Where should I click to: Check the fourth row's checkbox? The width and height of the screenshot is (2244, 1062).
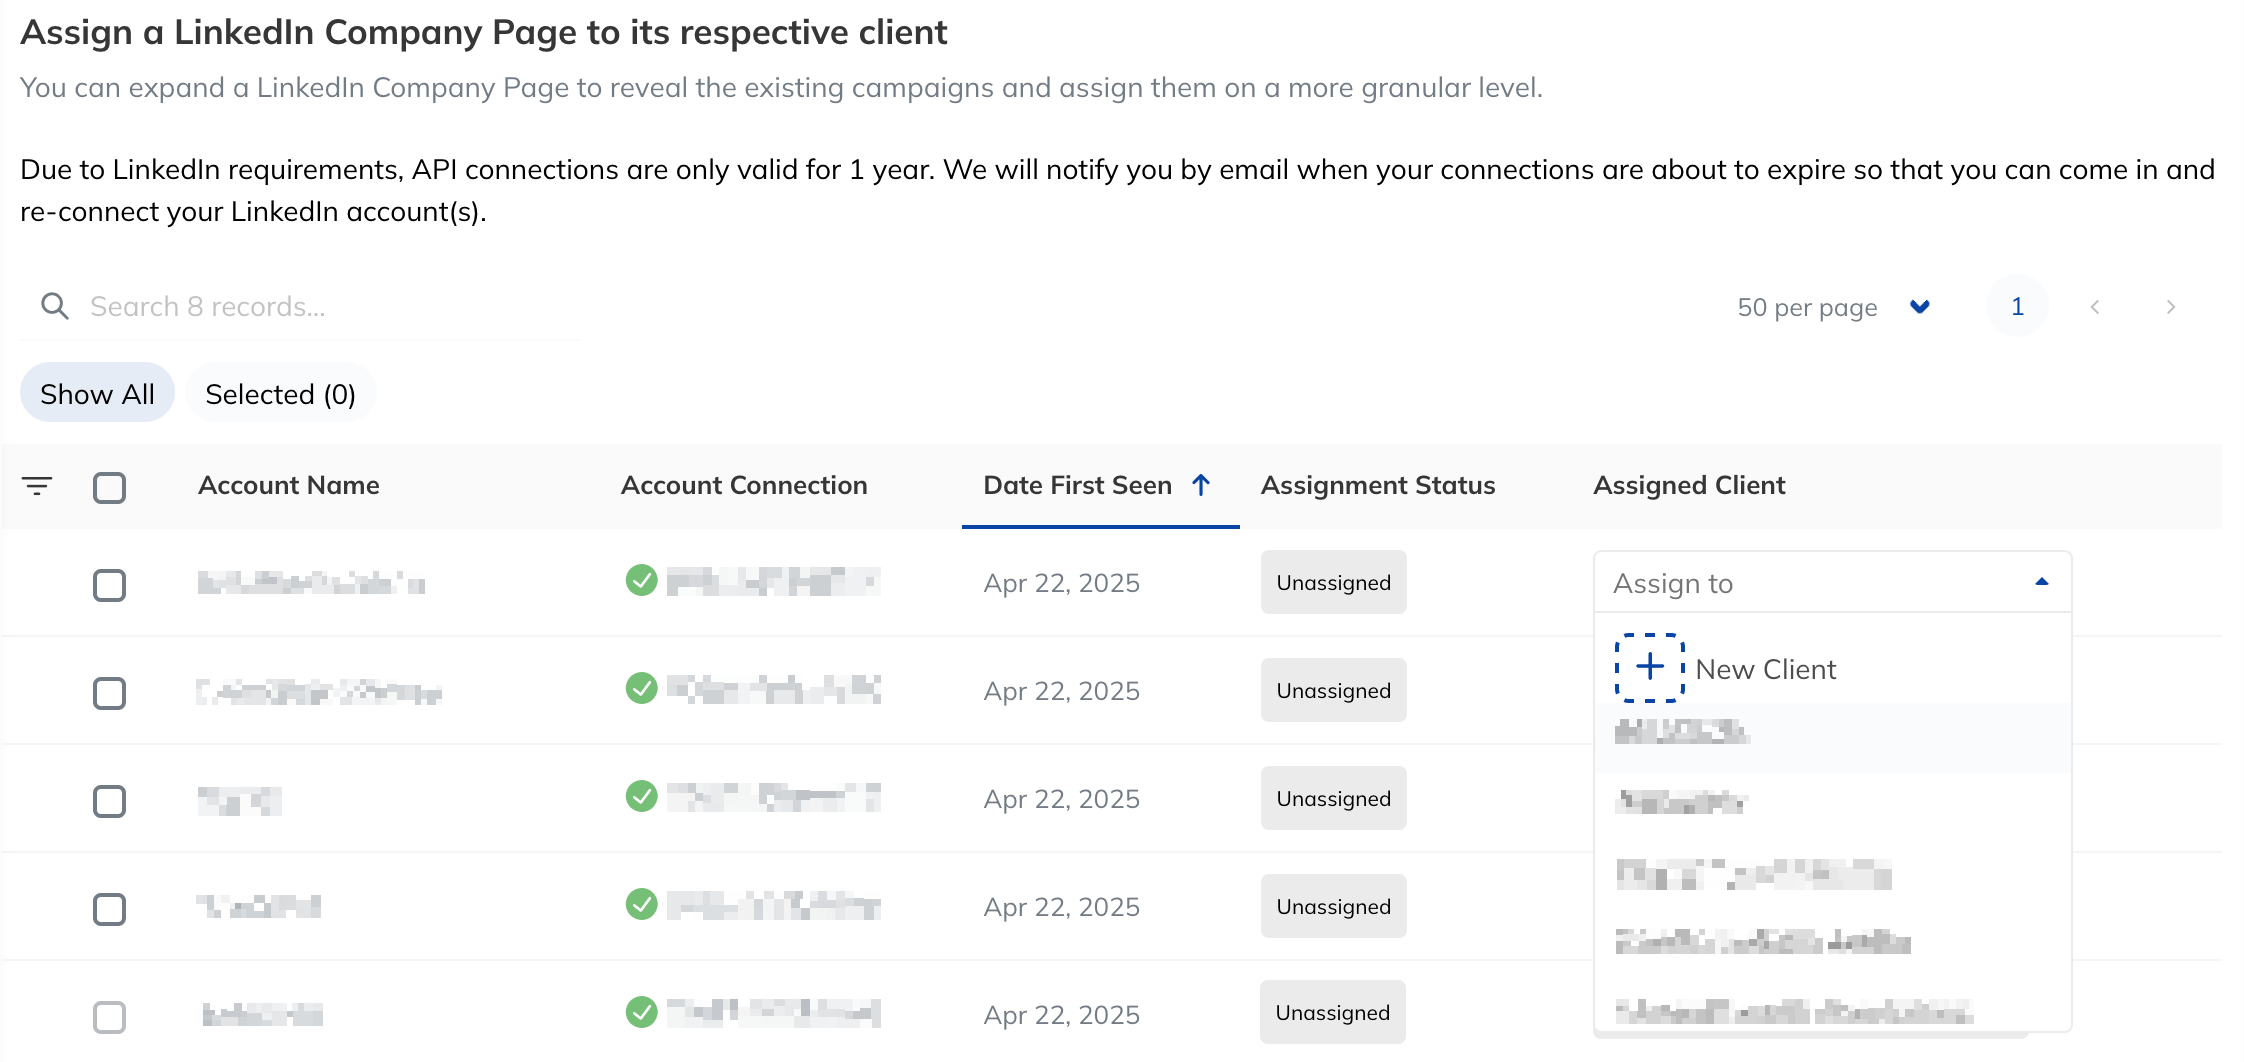pos(109,909)
